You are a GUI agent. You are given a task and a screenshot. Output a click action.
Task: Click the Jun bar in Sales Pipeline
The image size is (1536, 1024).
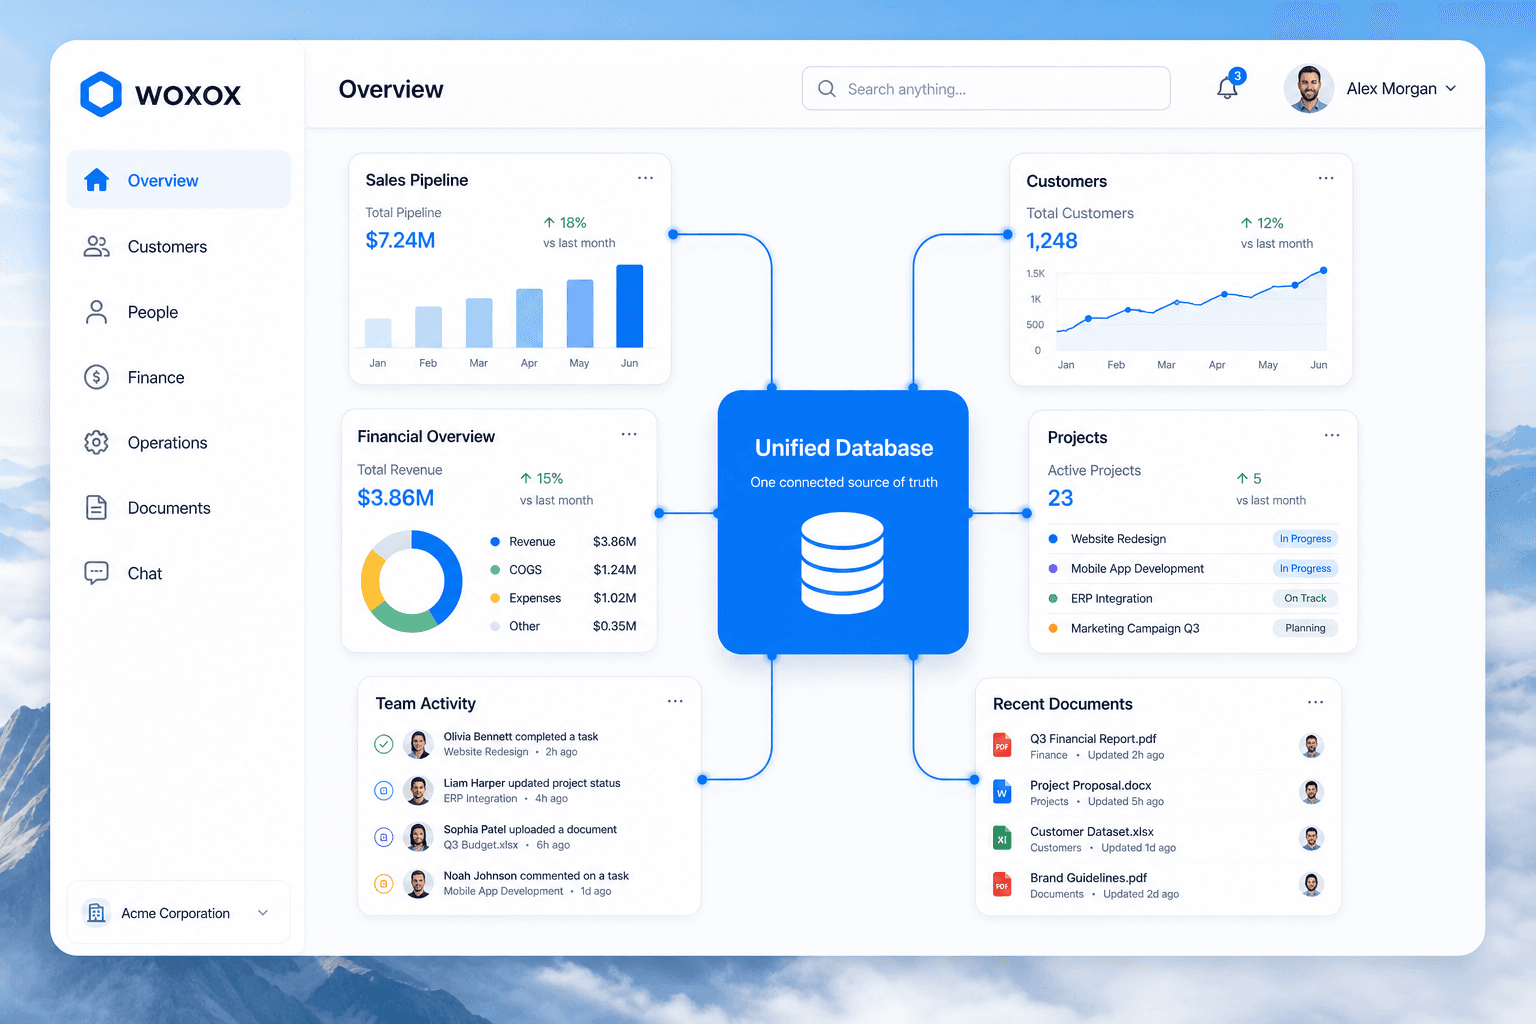630,306
